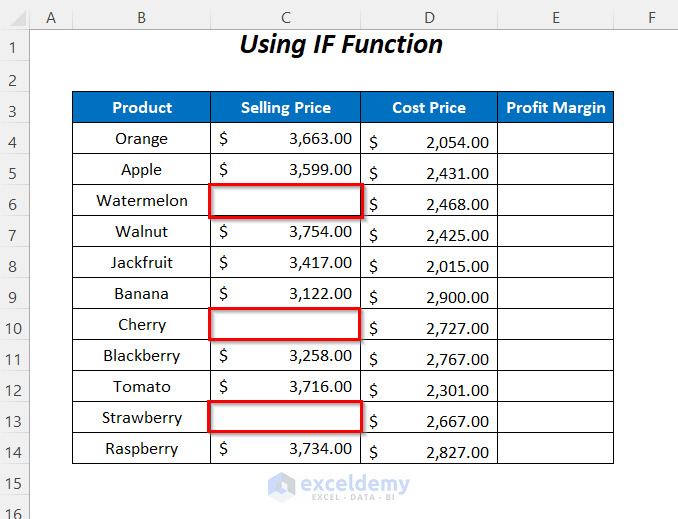Select the Jackfruit product cell
Screen dimensions: 678x519
pos(141,263)
